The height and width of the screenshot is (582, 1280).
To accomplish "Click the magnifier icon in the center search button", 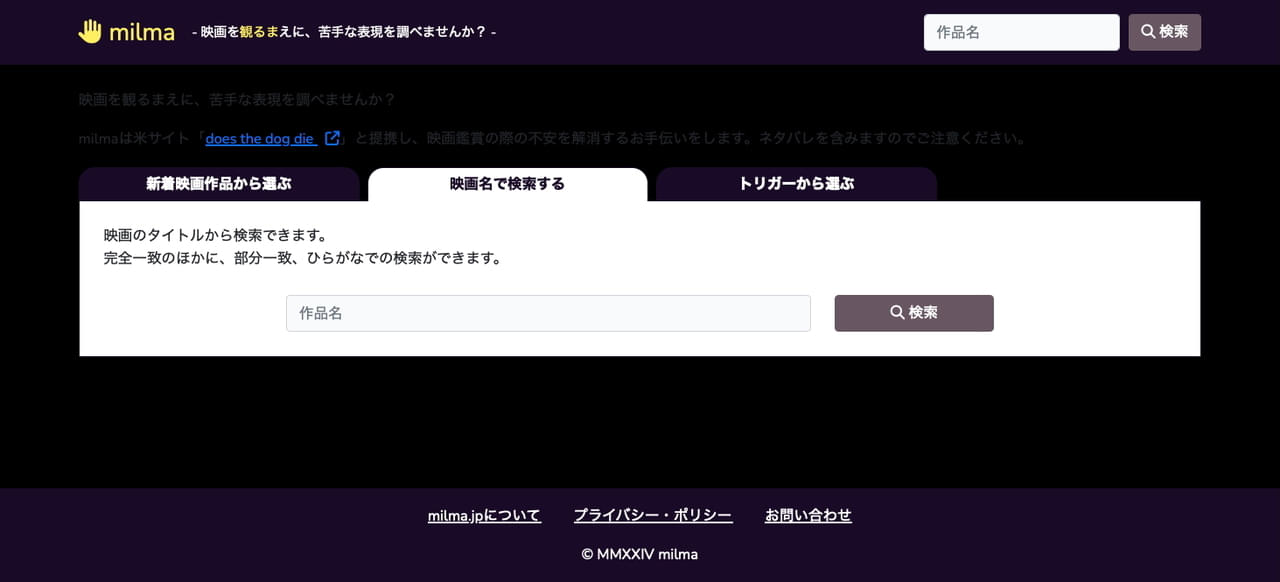I will (895, 312).
